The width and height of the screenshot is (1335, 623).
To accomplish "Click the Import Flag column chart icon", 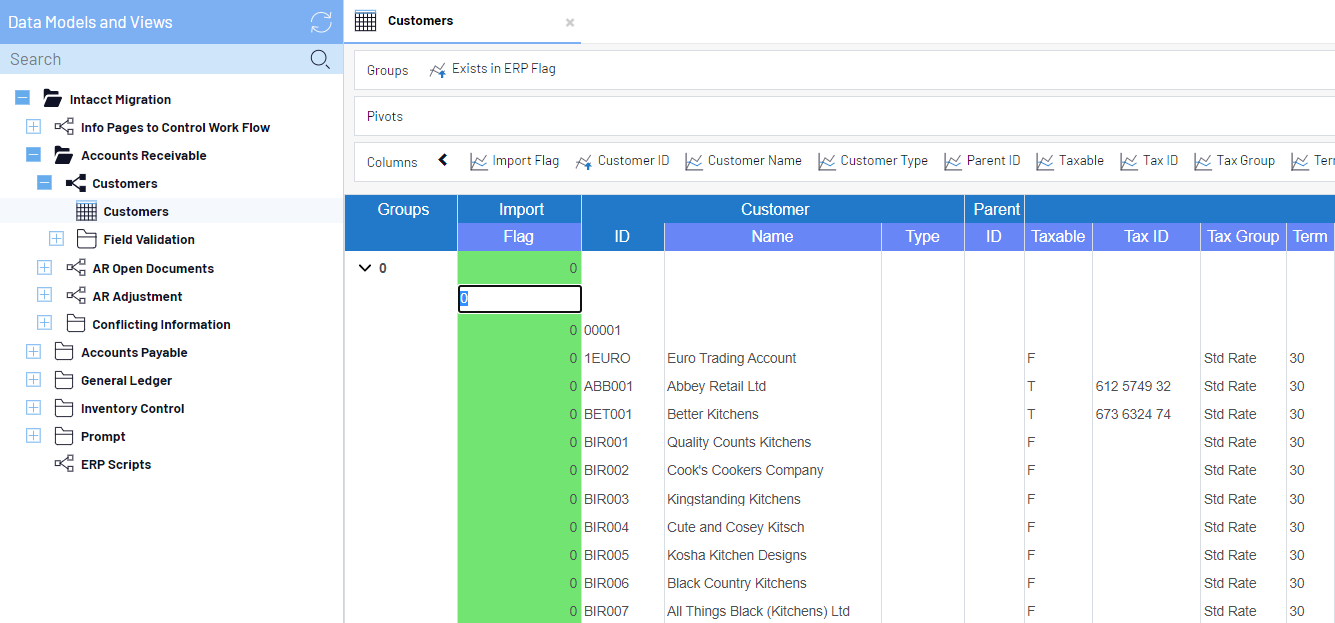I will coord(479,161).
